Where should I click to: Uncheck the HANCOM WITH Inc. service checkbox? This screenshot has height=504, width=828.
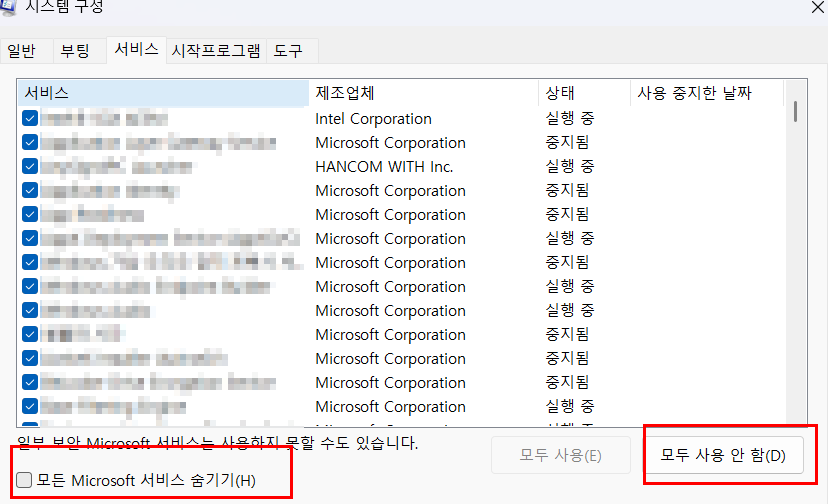pos(30,166)
